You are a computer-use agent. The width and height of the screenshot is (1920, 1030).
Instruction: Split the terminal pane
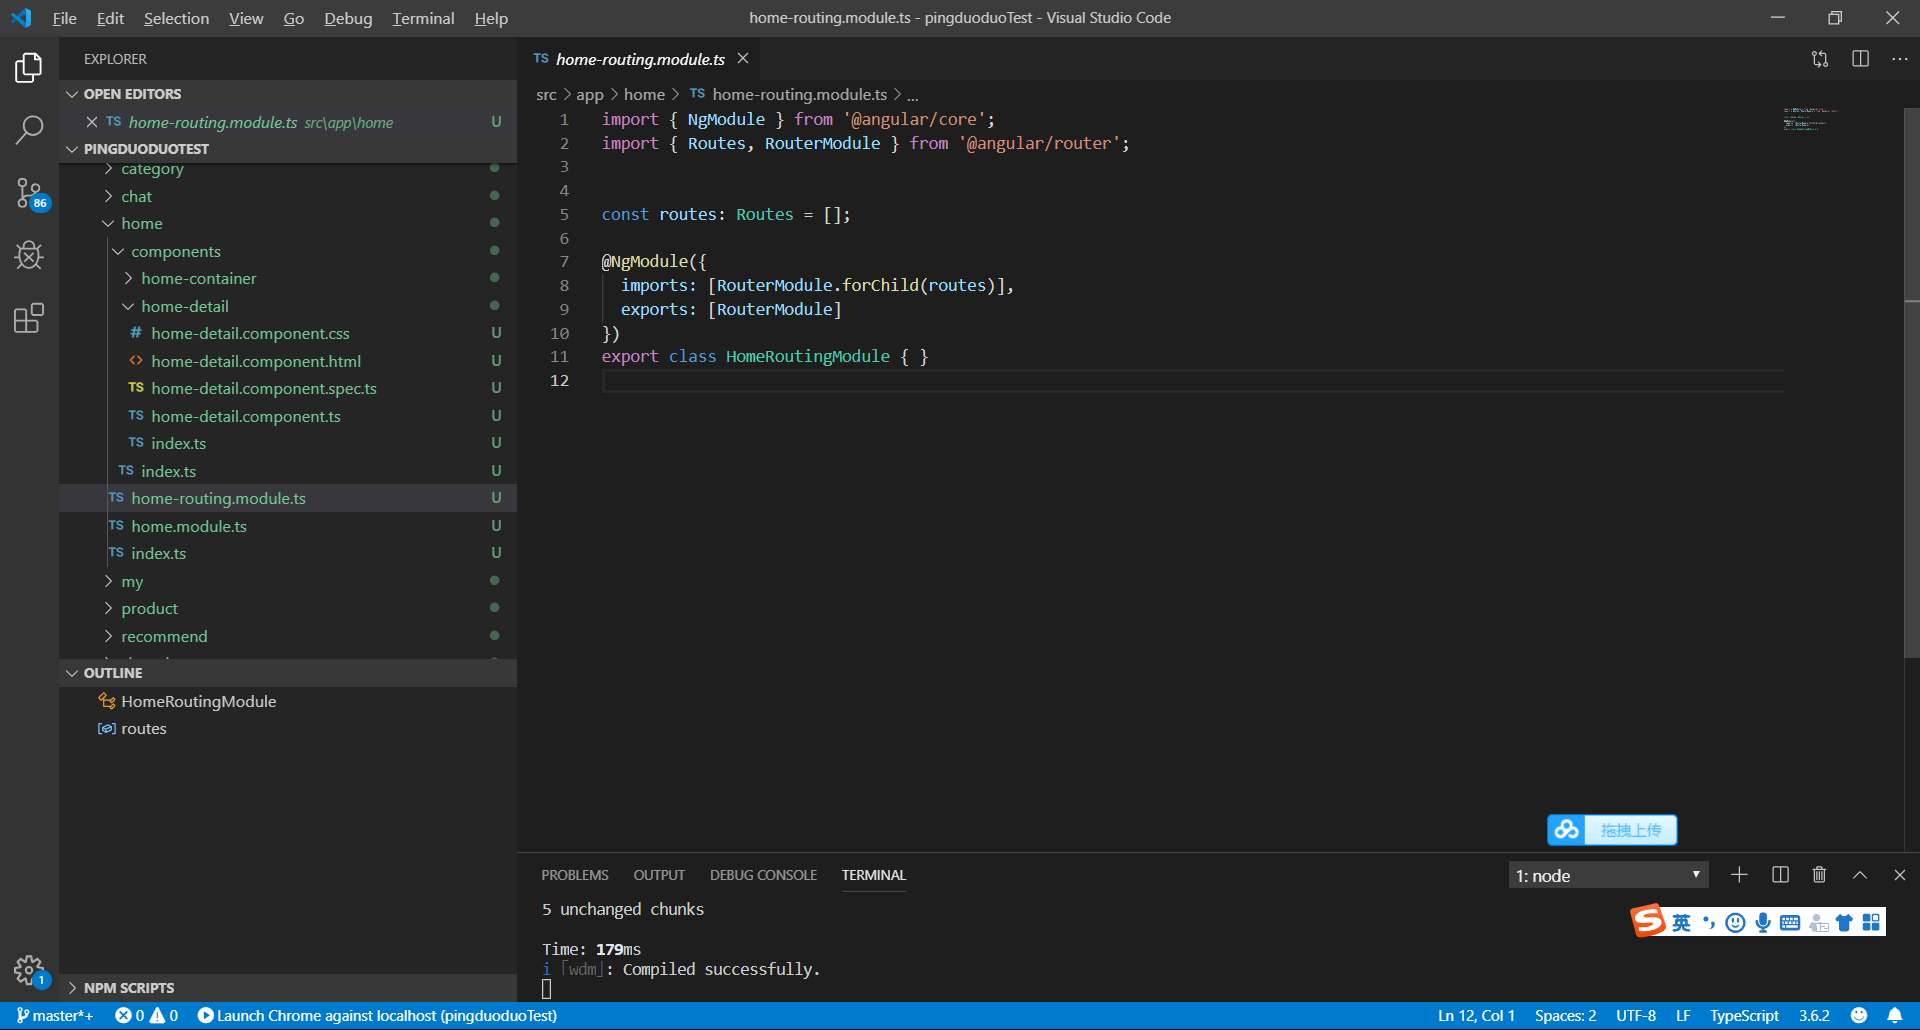click(1780, 875)
